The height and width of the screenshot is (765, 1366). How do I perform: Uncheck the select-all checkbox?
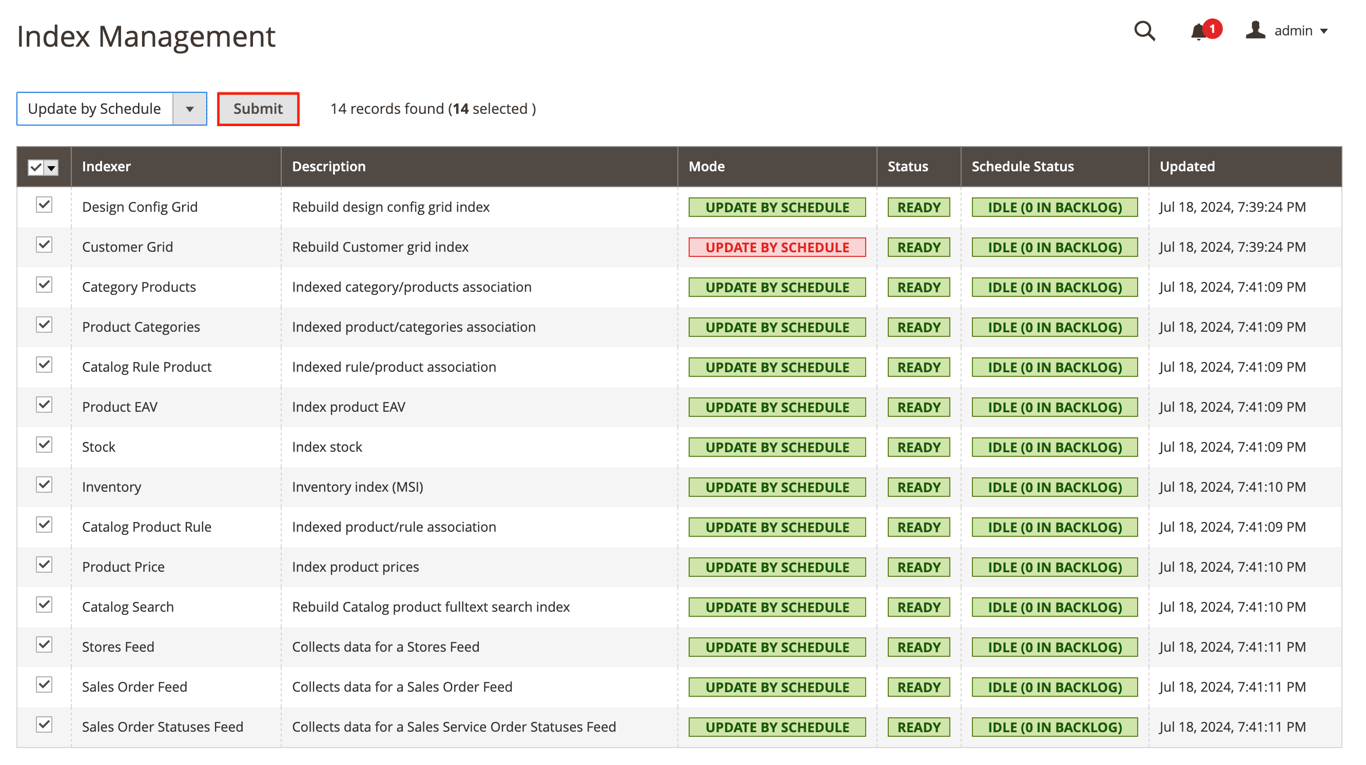point(38,167)
